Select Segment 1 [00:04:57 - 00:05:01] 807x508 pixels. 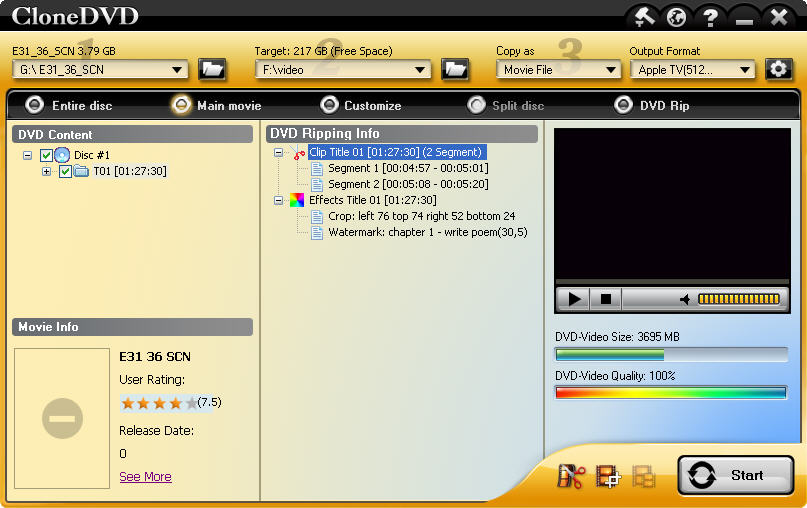coord(408,168)
